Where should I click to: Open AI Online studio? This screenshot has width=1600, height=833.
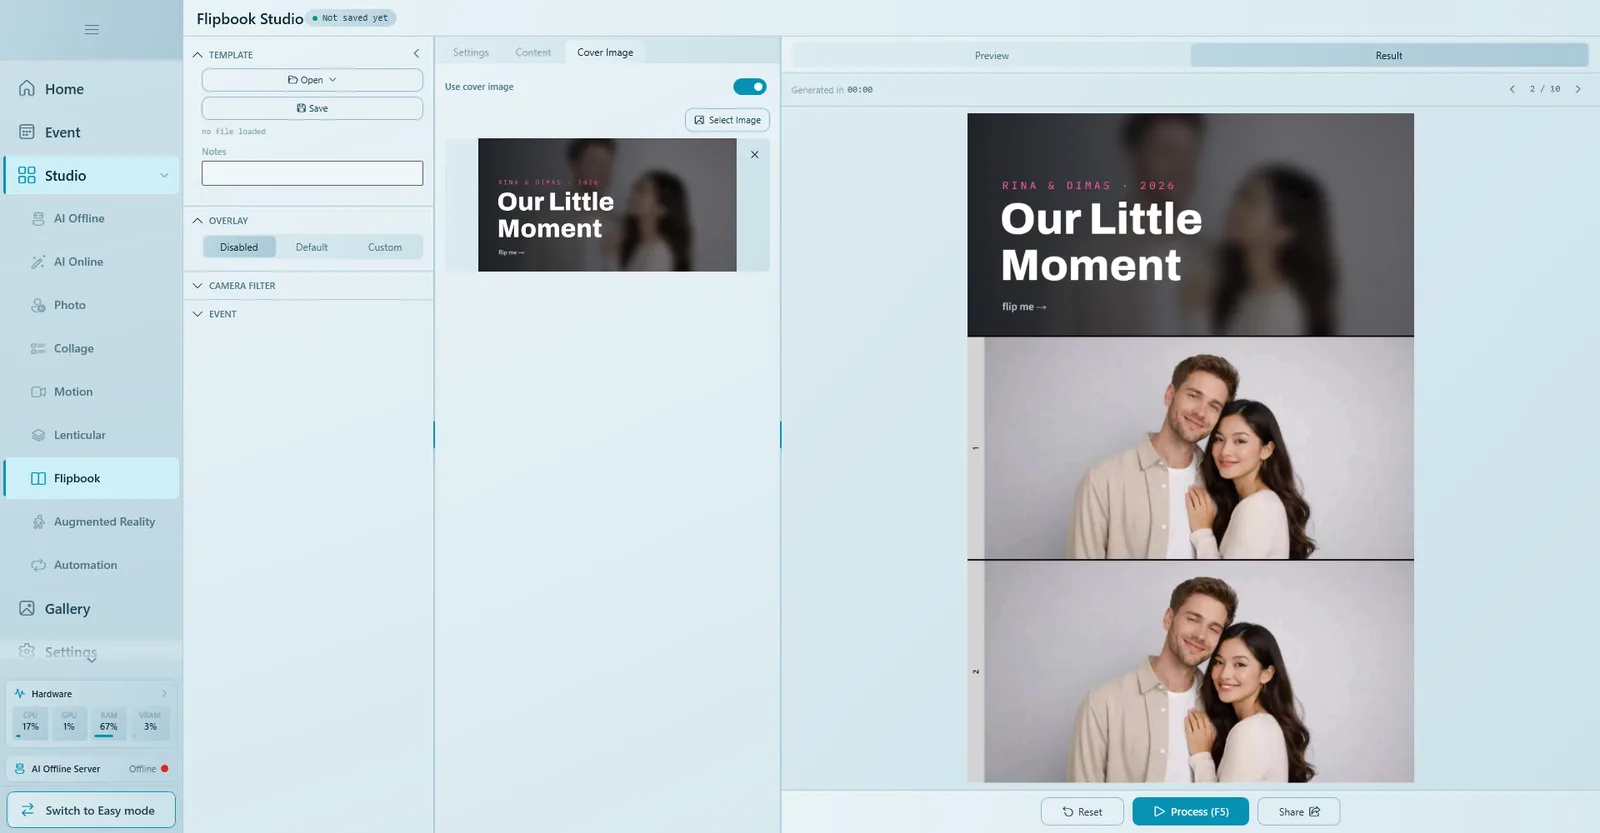click(x=91, y=262)
